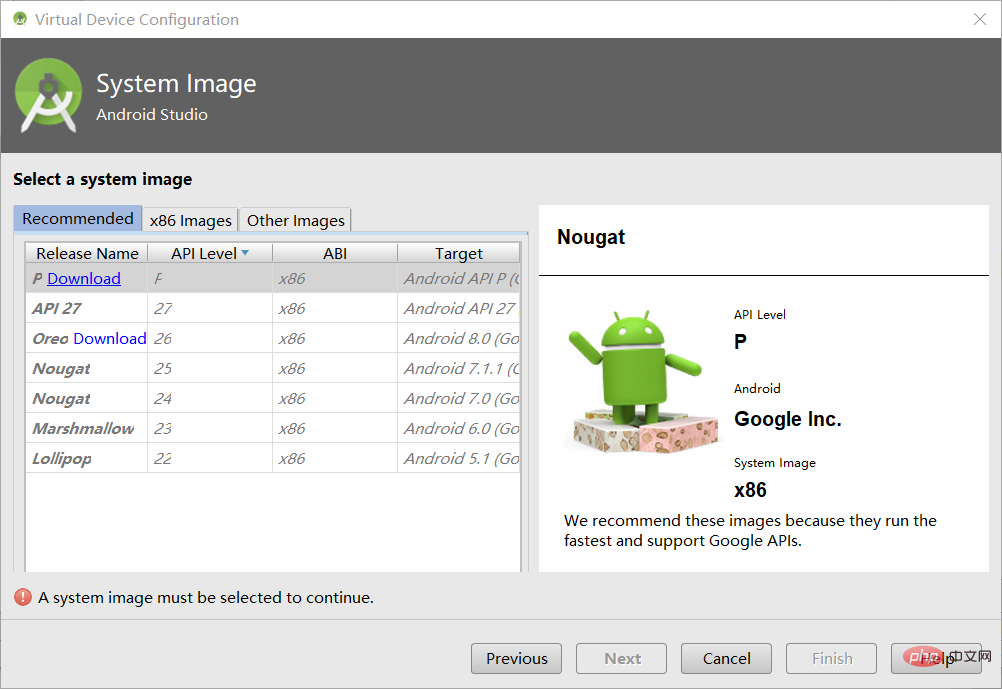Cancel the virtual device configuration
Image resolution: width=1002 pixels, height=689 pixels.
[x=726, y=658]
